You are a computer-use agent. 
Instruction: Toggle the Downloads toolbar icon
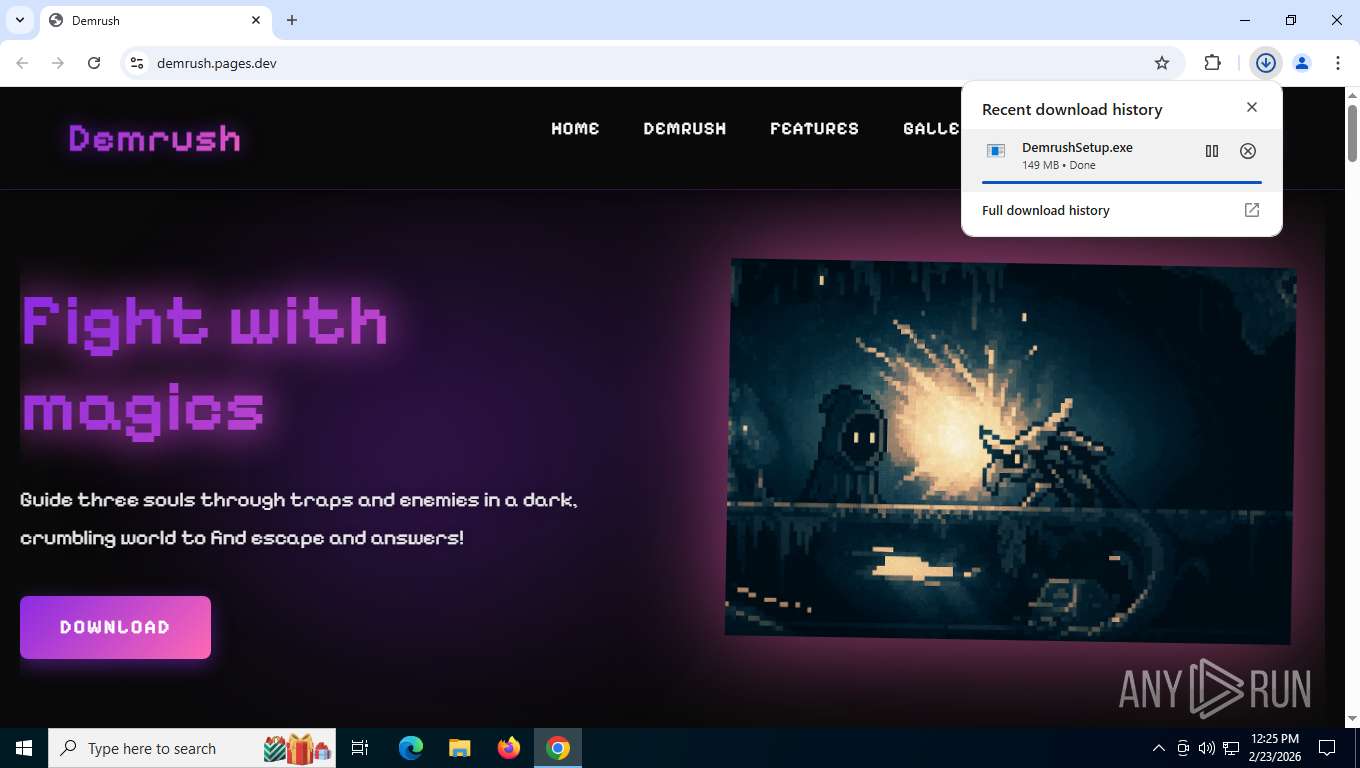pos(1266,63)
